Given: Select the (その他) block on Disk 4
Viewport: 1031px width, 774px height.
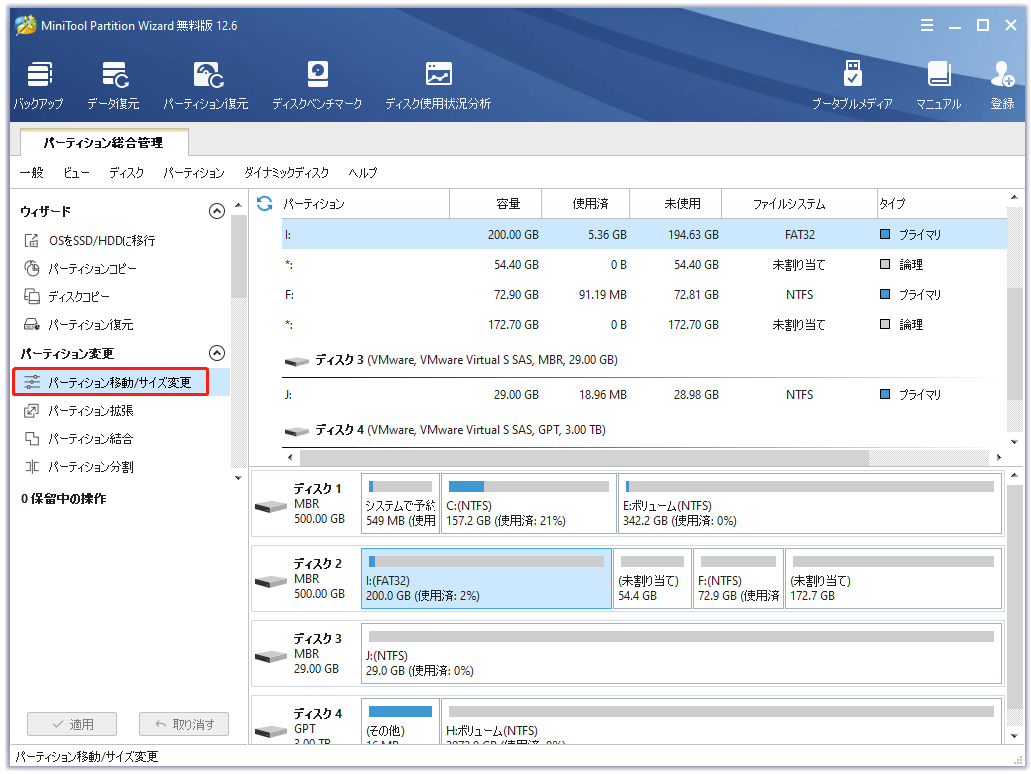Looking at the screenshot, I should coord(400,722).
